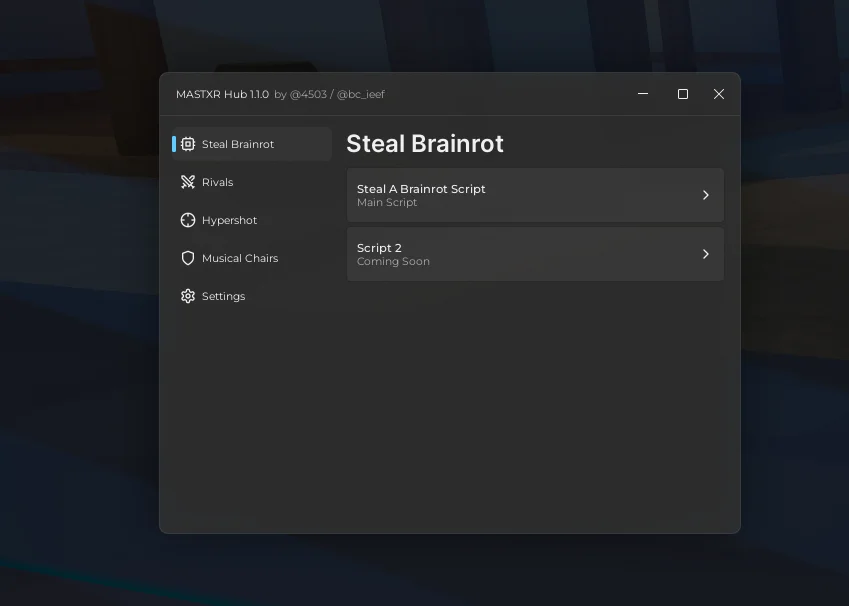Select the Script 2 title text
Screen dimensions: 849x606
click(379, 248)
